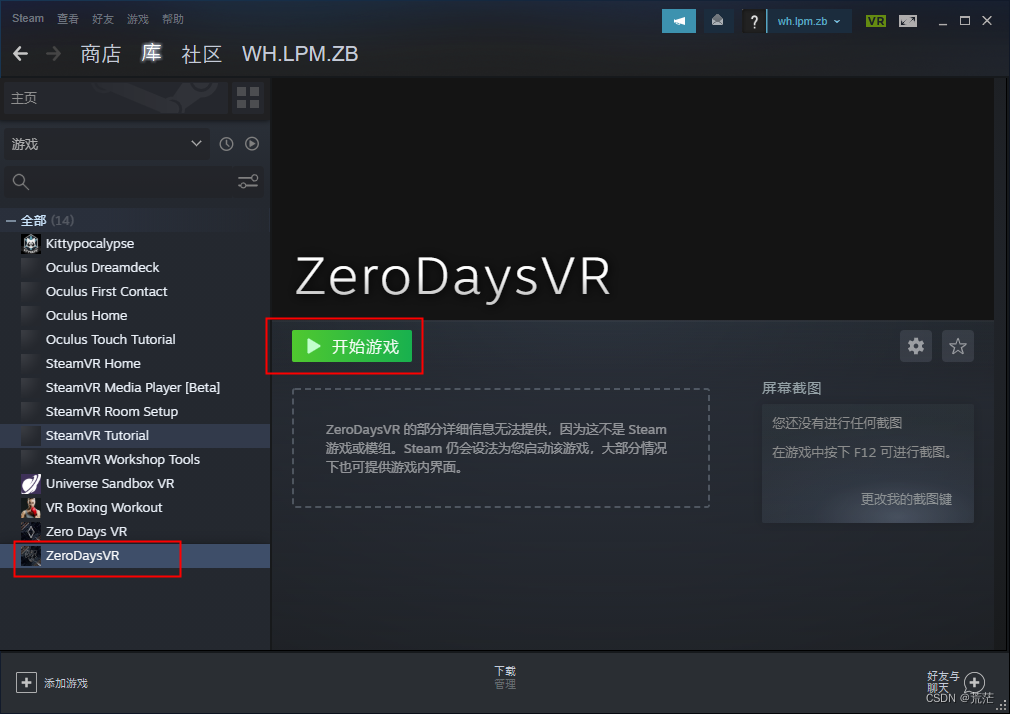Image resolution: width=1010 pixels, height=714 pixels.
Task: Click the Universe Sandbox VR icon
Action: pyautogui.click(x=30, y=483)
